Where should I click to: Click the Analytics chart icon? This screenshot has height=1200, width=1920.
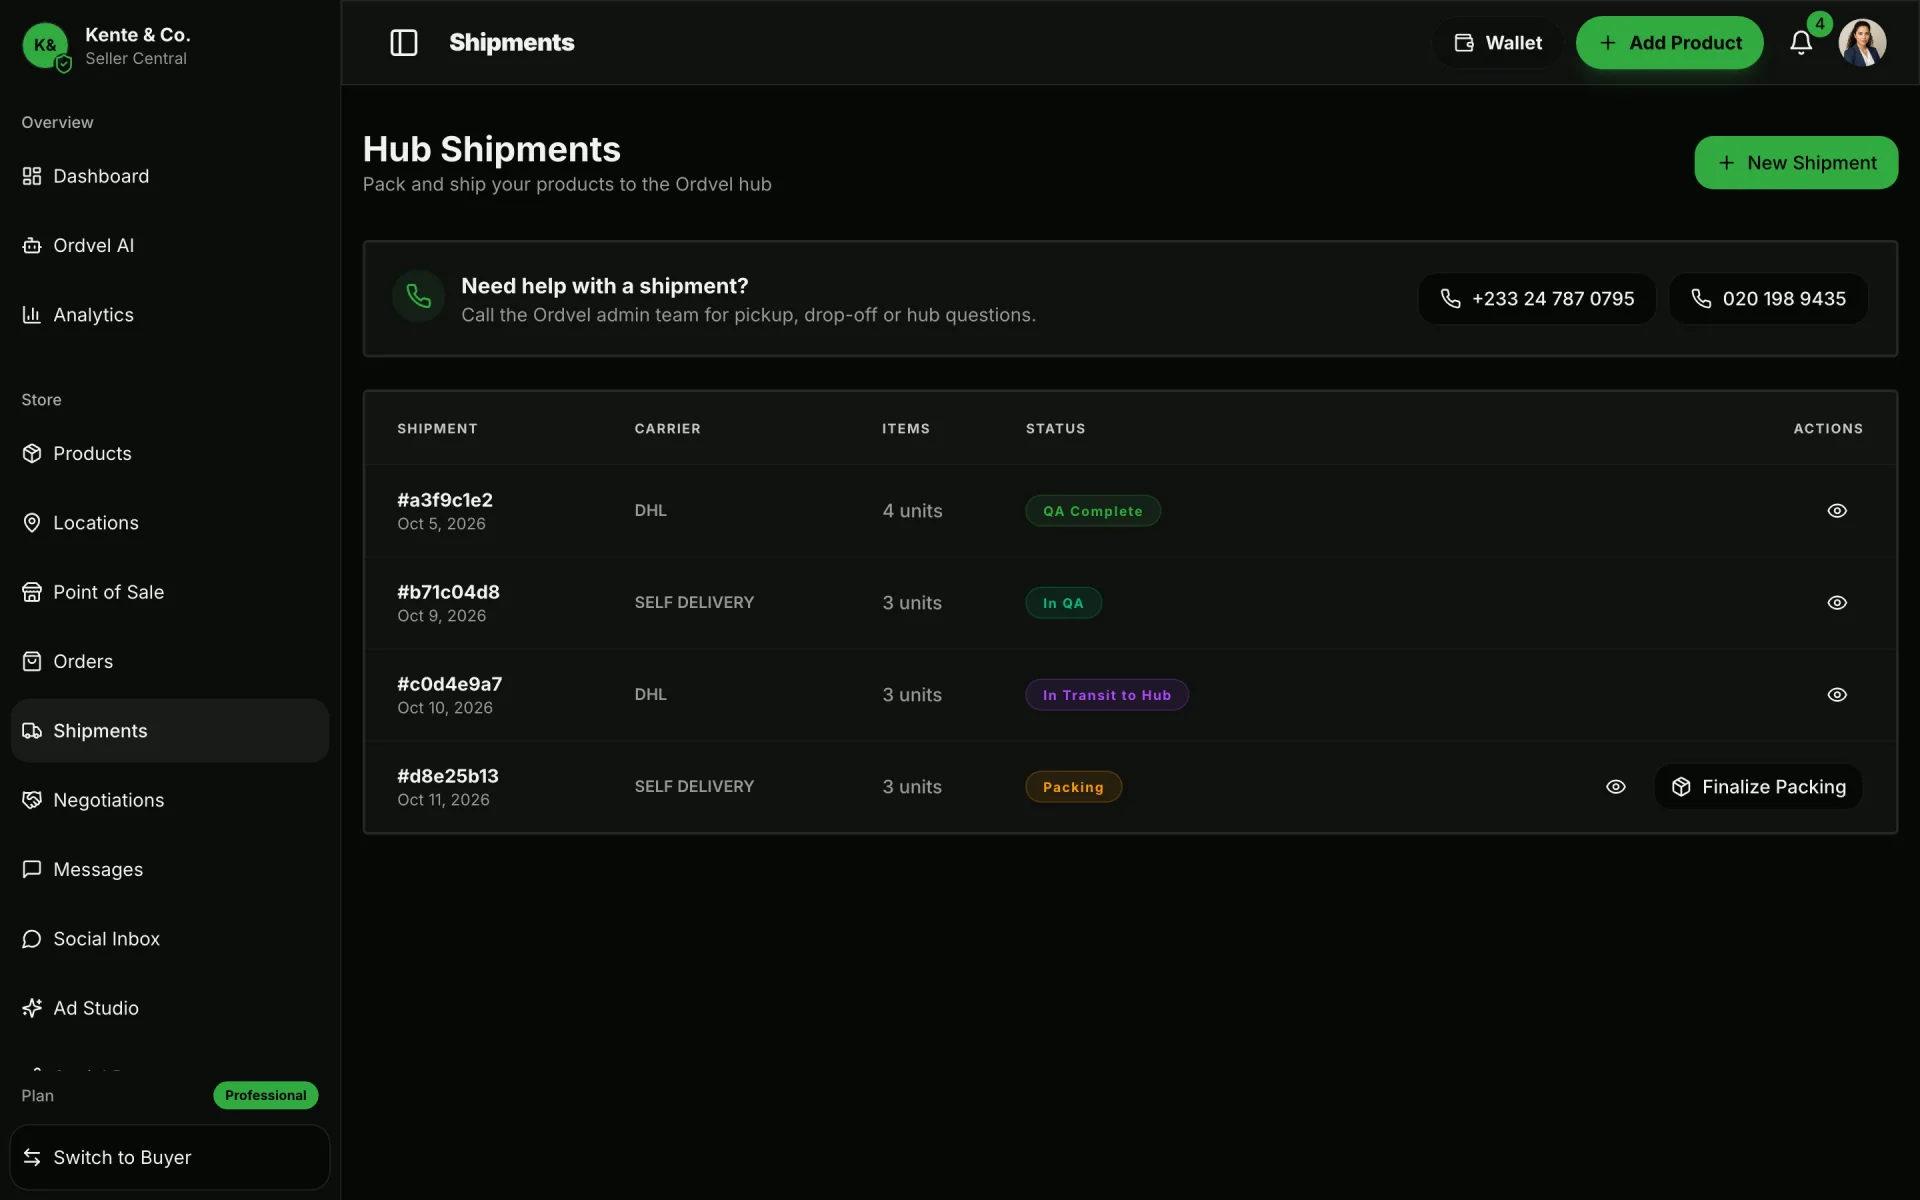(32, 315)
